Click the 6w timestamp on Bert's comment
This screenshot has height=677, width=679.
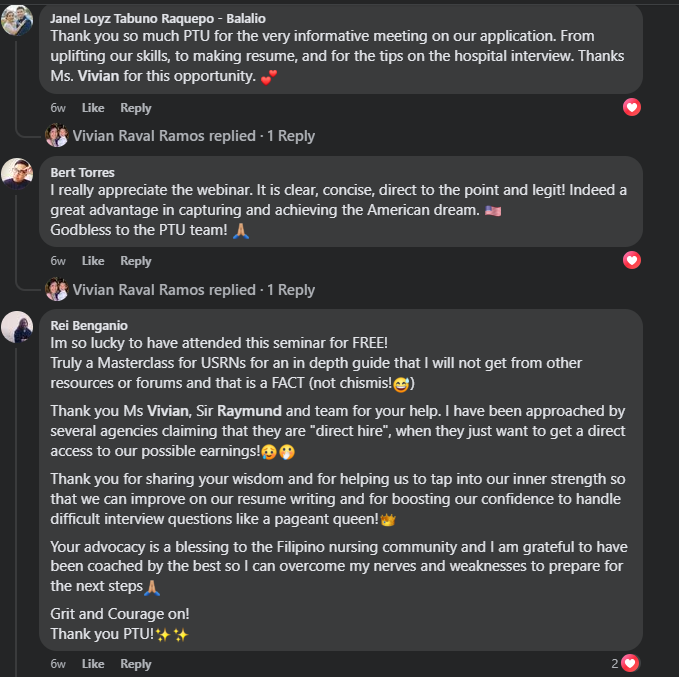coord(59,261)
